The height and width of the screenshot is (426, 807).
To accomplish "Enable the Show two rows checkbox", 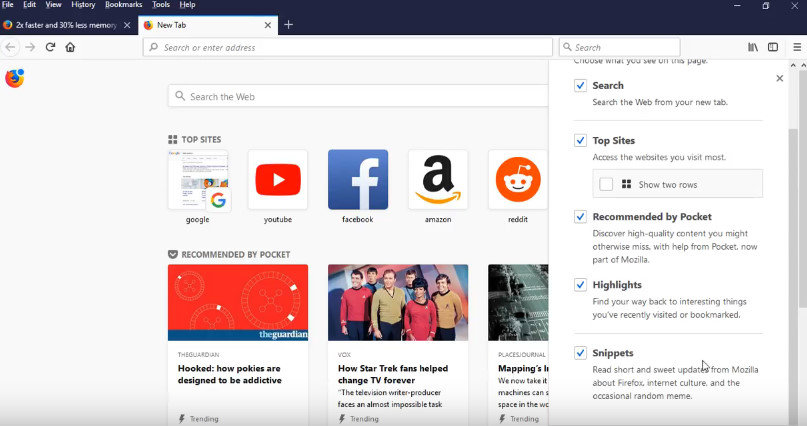I will (x=606, y=184).
